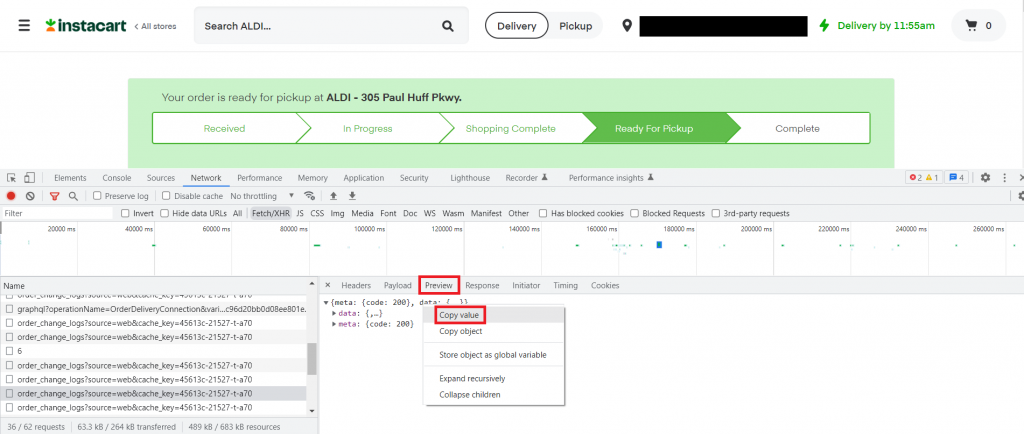Filter requests by Fetch/XHR type
Image resolution: width=1024 pixels, height=434 pixels.
point(271,213)
